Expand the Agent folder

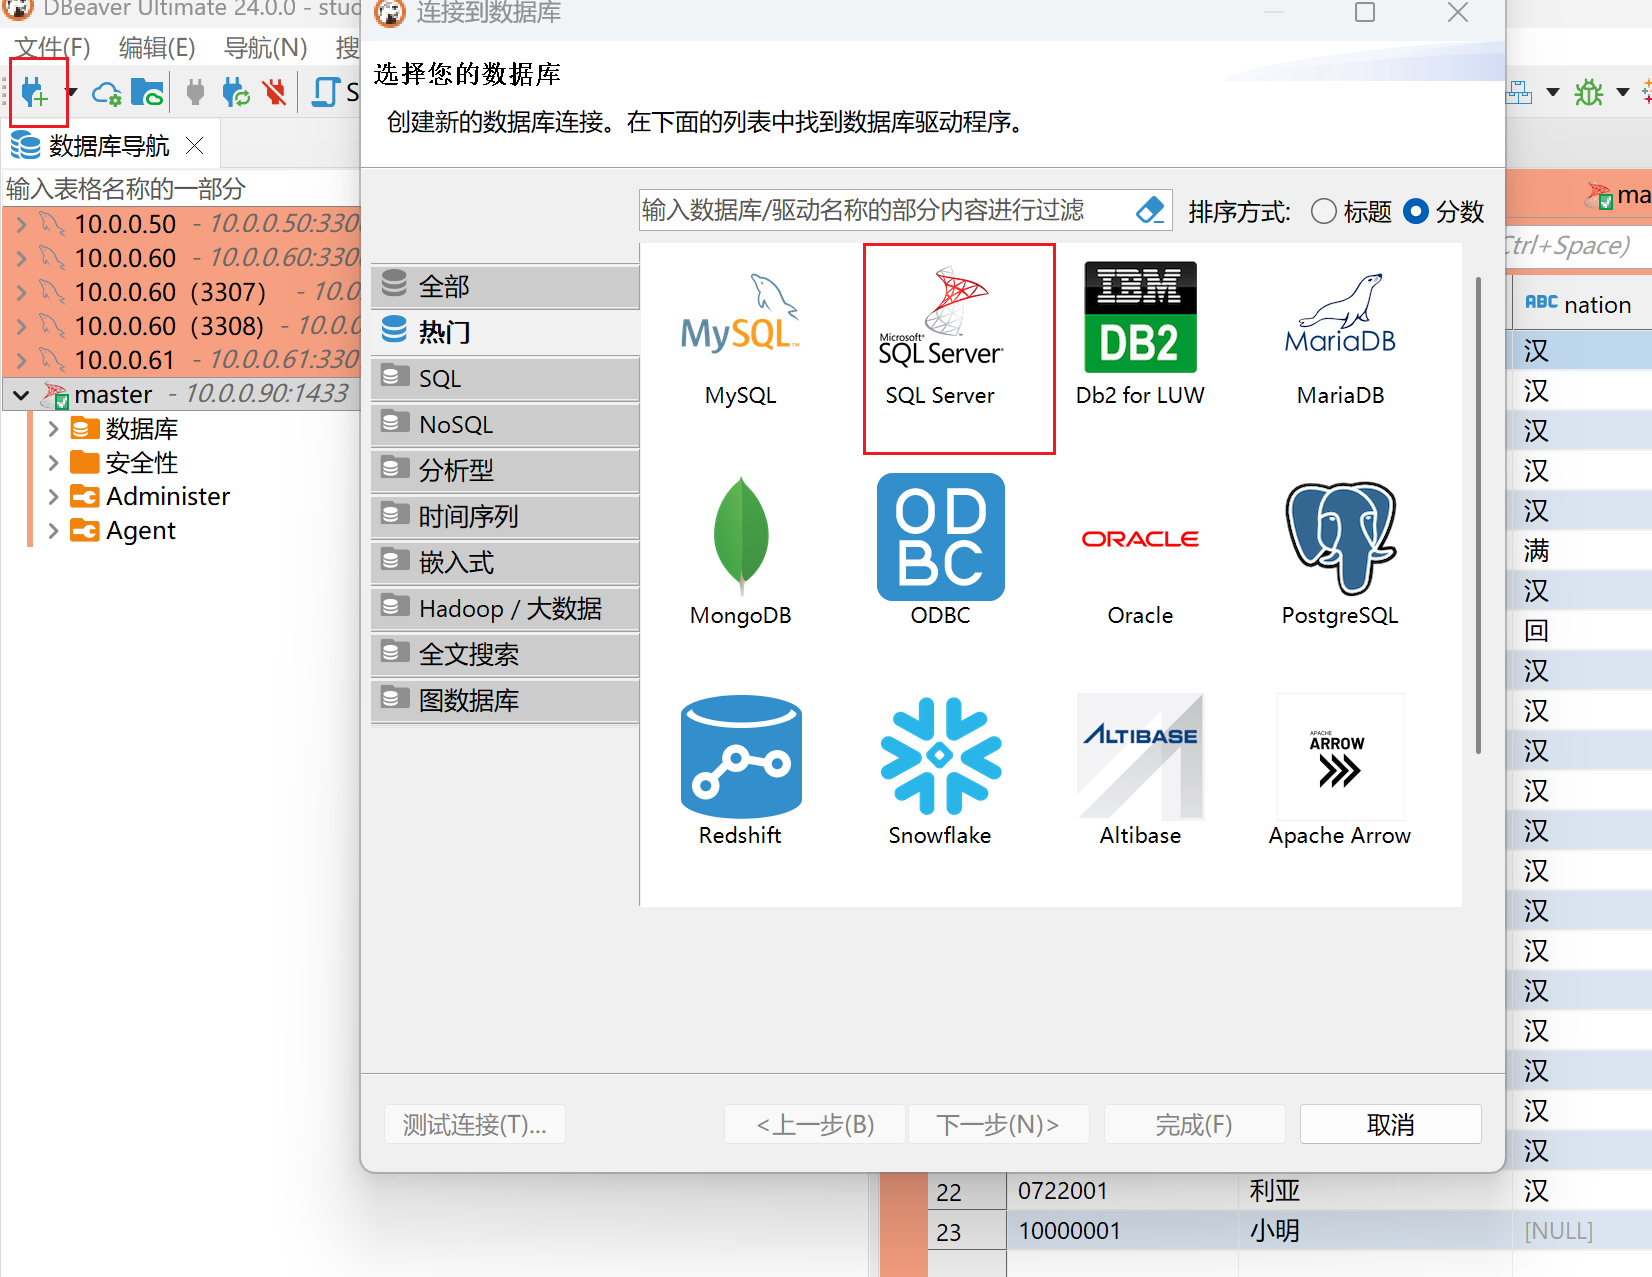tap(54, 530)
